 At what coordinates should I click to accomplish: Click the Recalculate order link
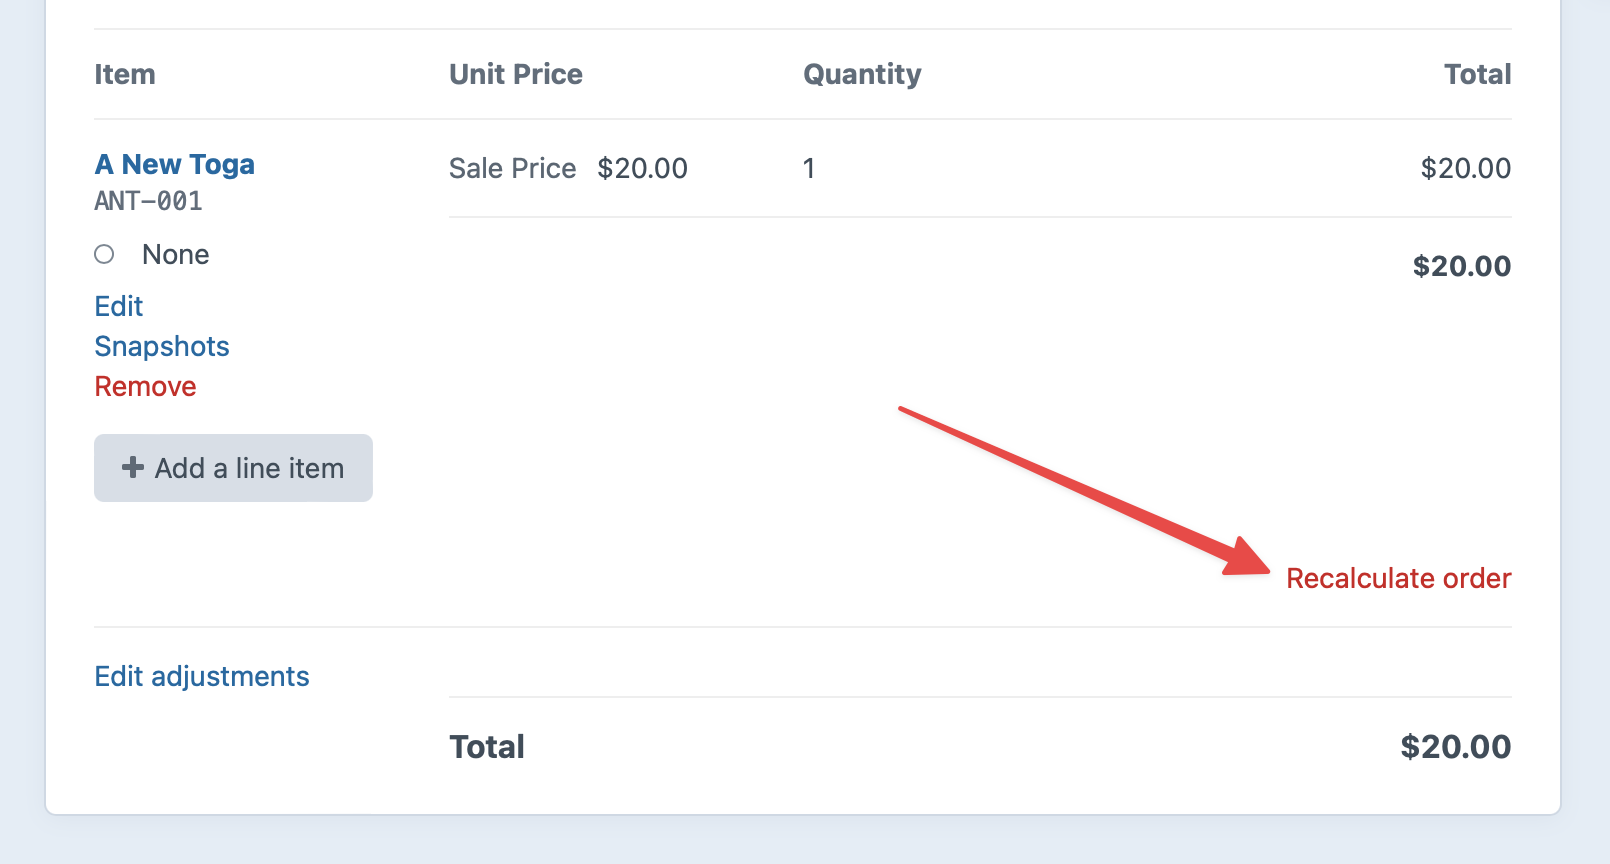[x=1398, y=578]
